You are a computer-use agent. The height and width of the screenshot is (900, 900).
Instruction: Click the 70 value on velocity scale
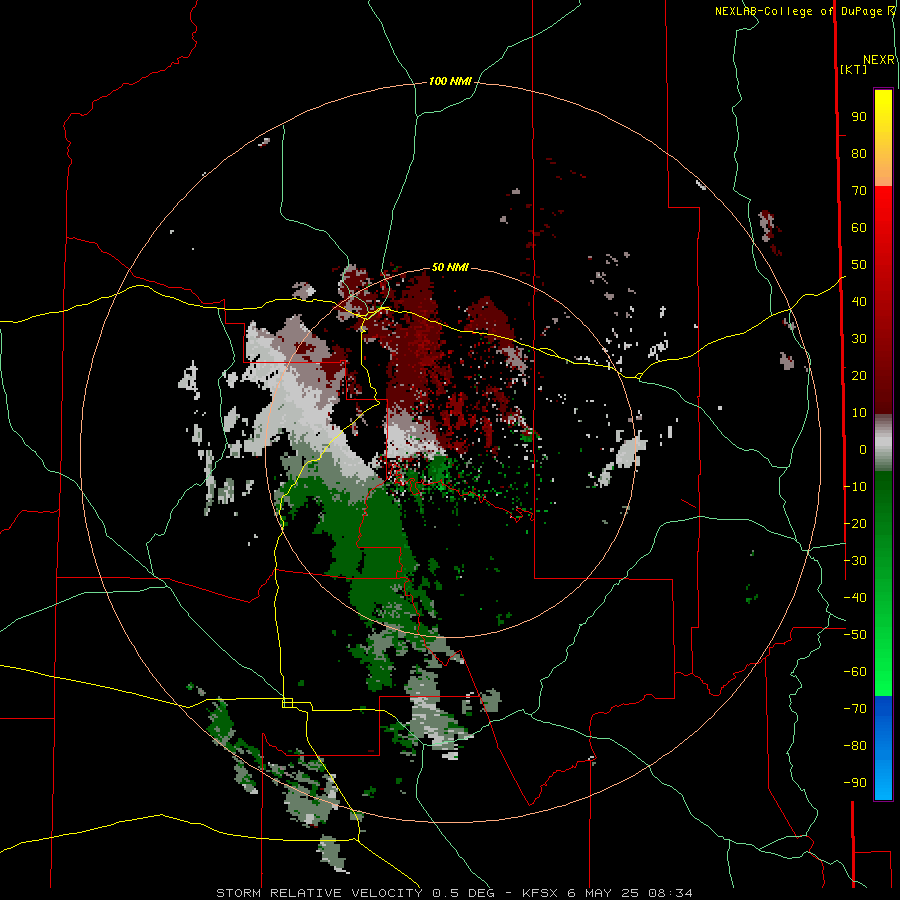[x=859, y=191]
